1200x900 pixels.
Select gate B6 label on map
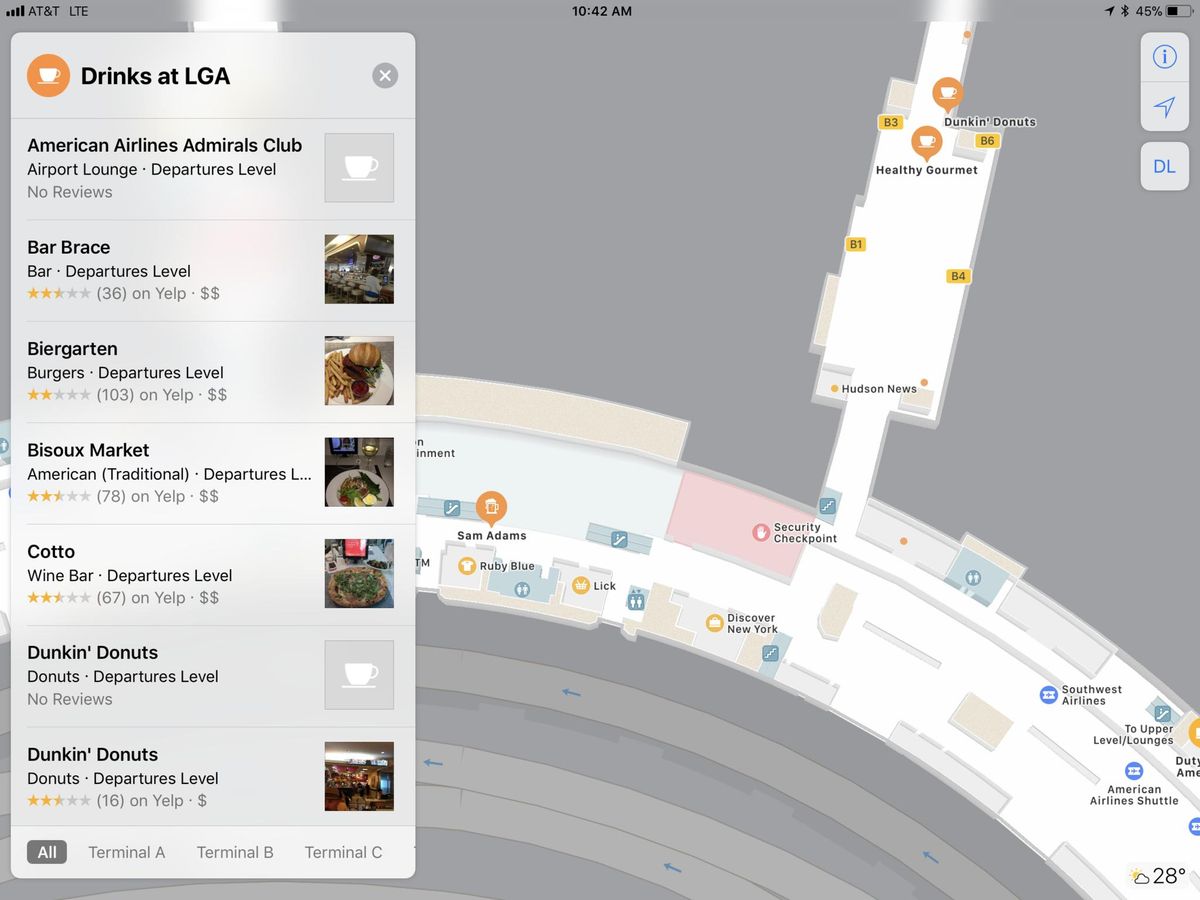pos(987,141)
